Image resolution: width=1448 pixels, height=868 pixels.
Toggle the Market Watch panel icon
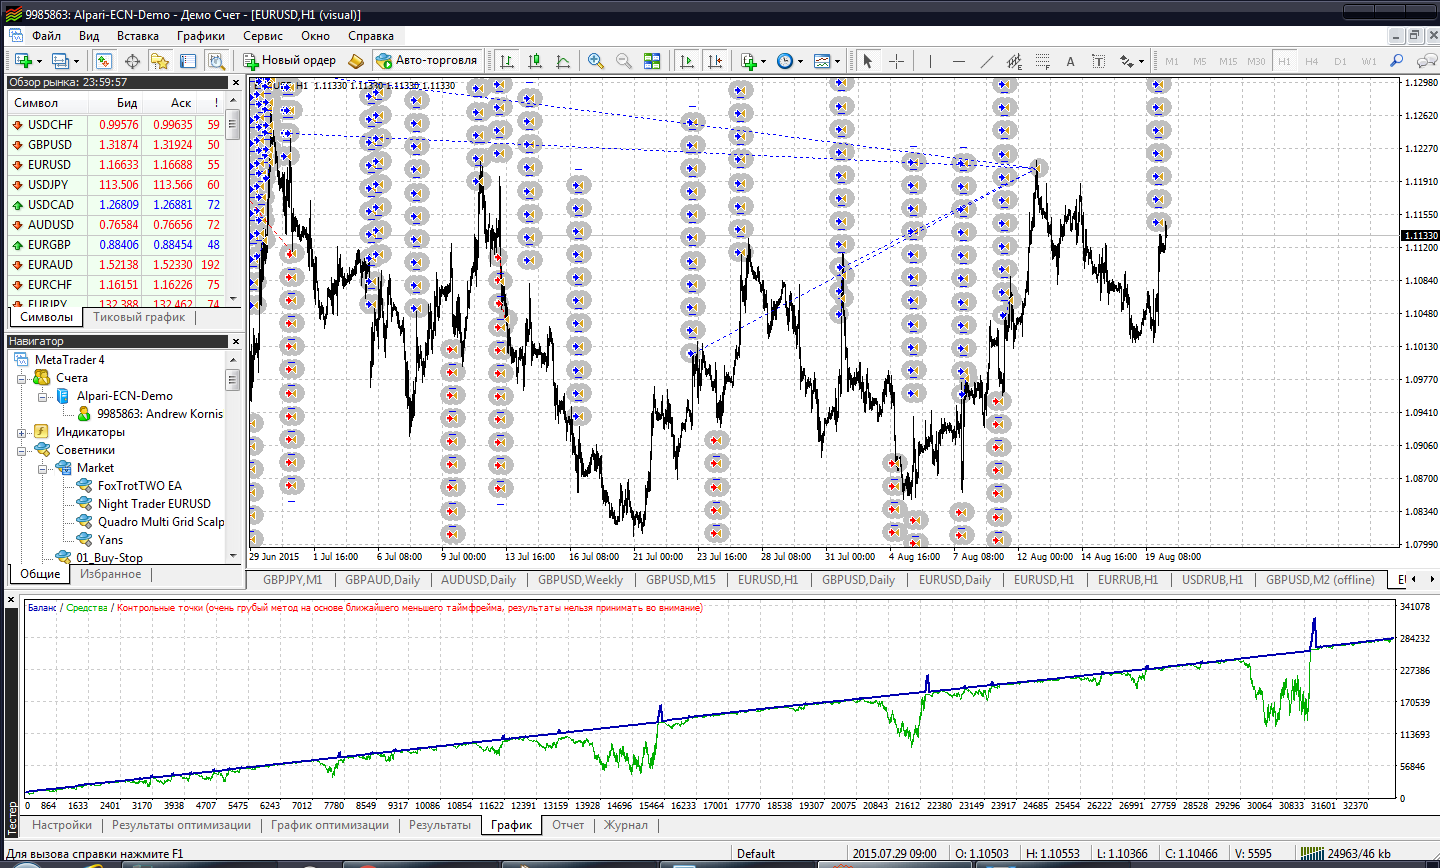pos(104,61)
